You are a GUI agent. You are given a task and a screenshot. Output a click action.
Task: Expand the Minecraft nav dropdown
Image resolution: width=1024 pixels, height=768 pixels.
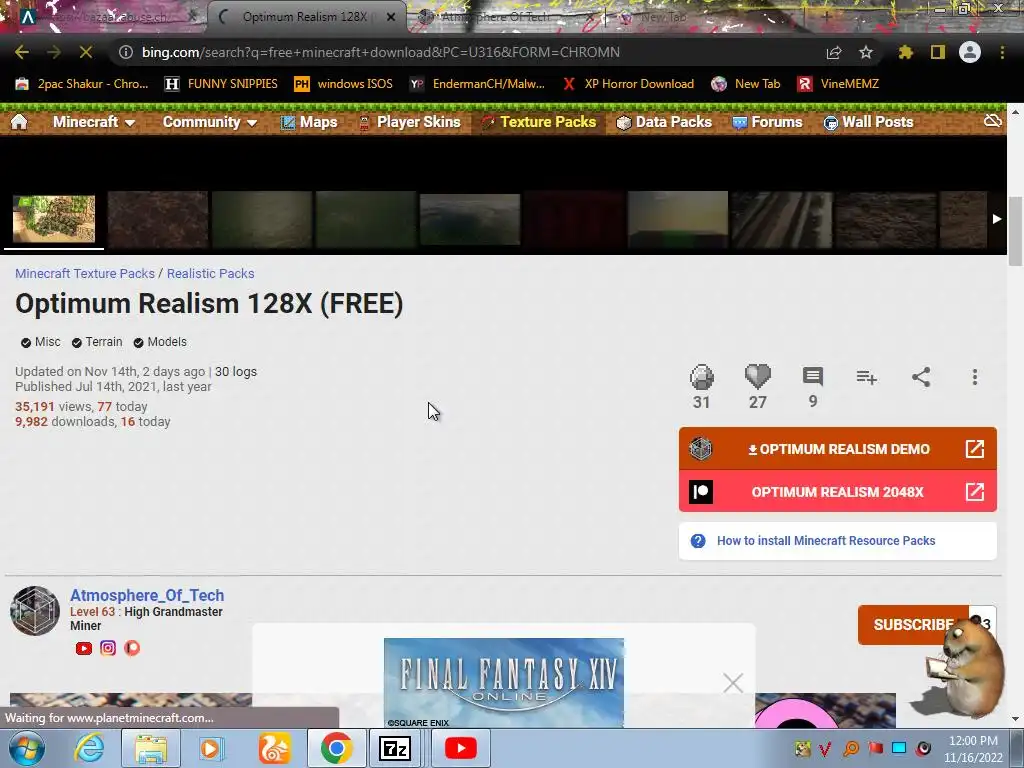pos(94,121)
